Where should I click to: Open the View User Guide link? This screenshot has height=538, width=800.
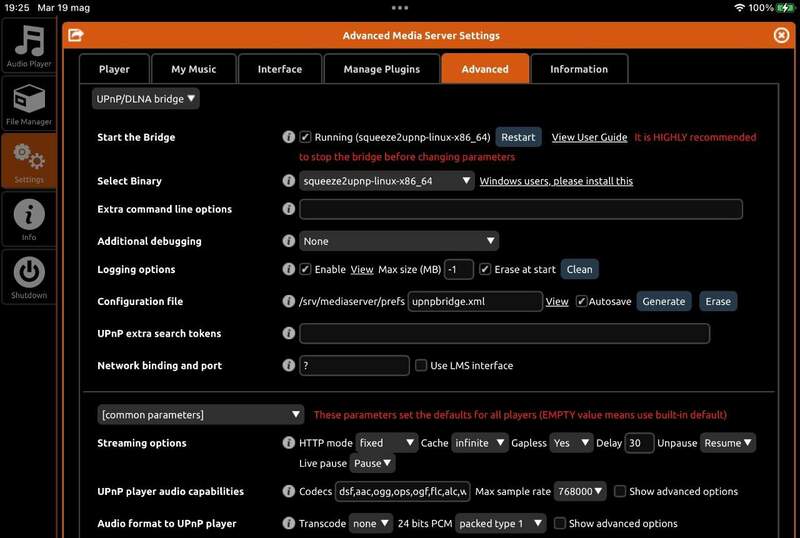point(589,137)
